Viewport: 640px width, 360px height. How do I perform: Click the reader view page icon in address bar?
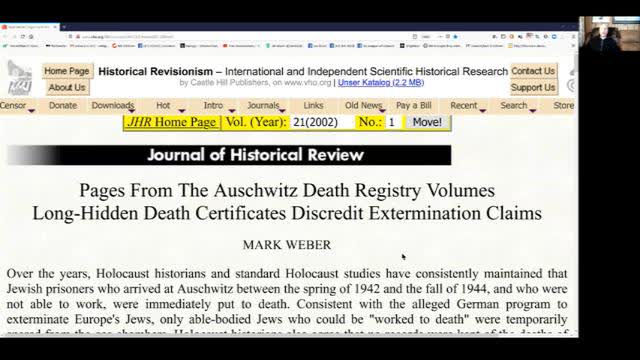tap(415, 36)
